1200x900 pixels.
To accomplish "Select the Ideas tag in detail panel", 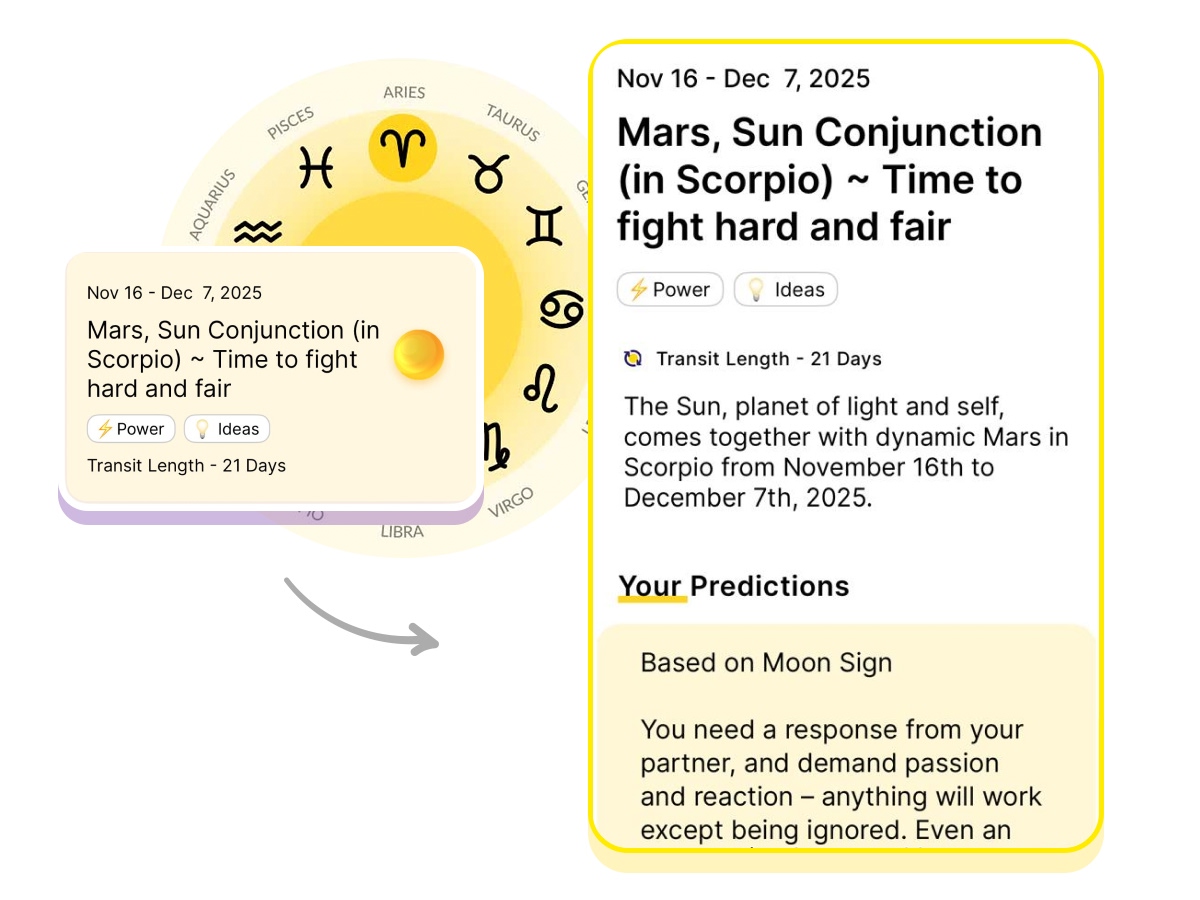I will [786, 290].
